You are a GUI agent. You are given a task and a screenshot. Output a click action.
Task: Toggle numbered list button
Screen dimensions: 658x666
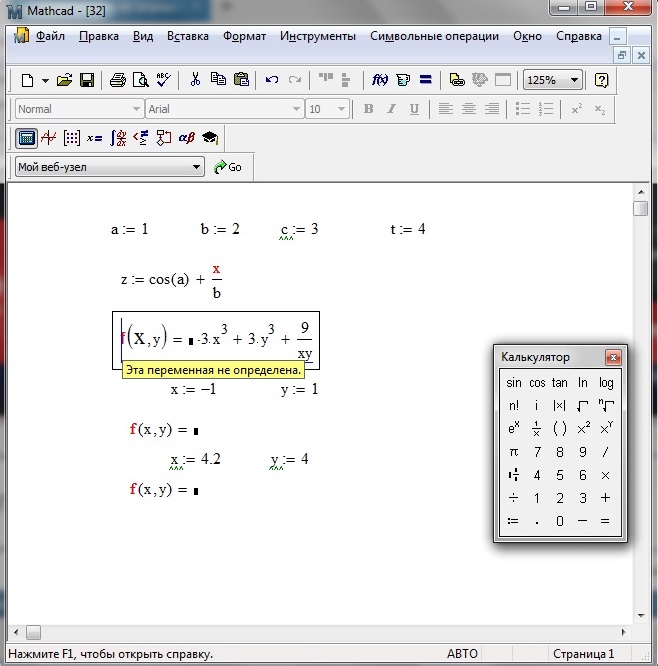pyautogui.click(x=546, y=109)
